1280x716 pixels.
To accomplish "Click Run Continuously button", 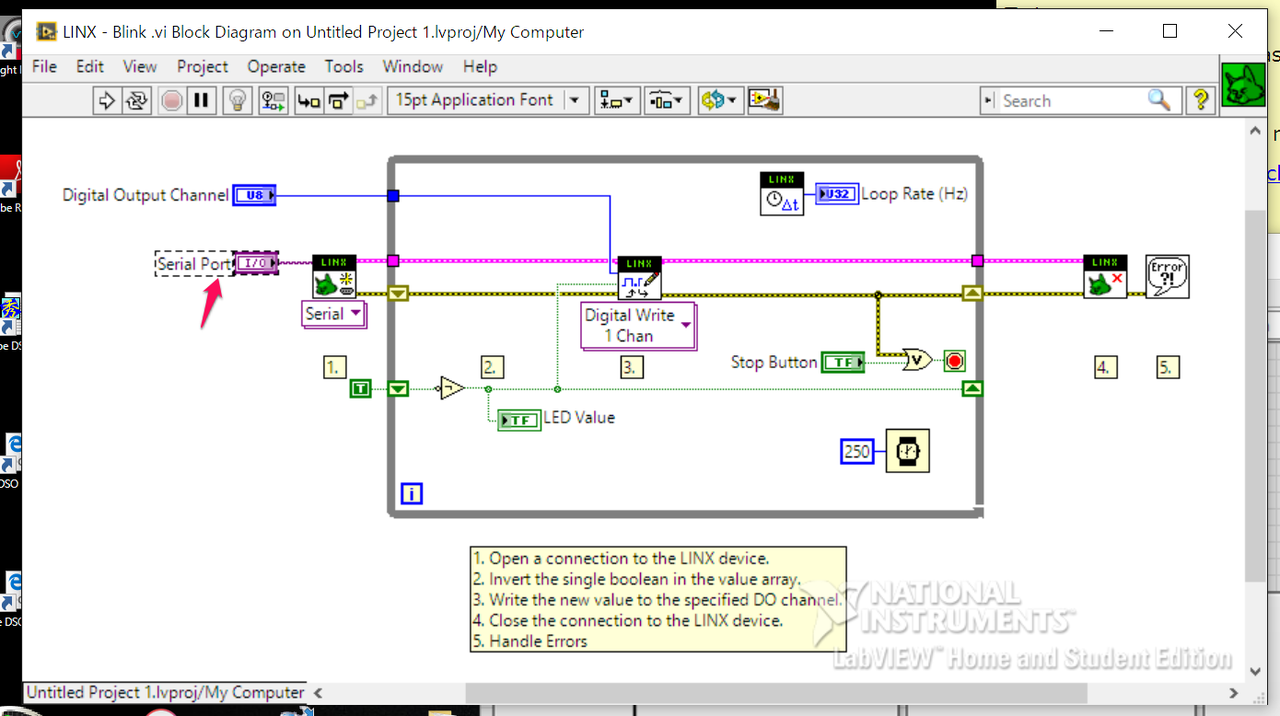I will (137, 100).
